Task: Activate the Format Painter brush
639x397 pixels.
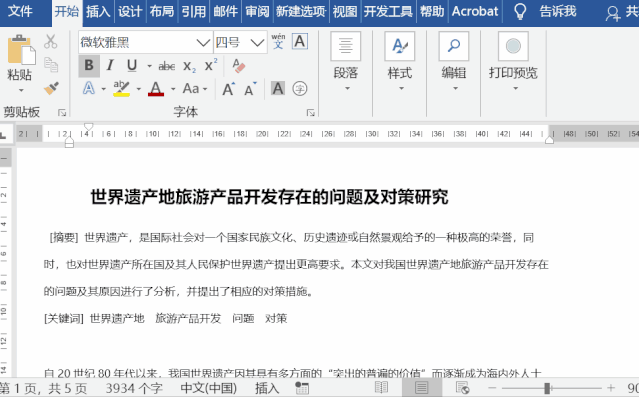Action: point(51,88)
